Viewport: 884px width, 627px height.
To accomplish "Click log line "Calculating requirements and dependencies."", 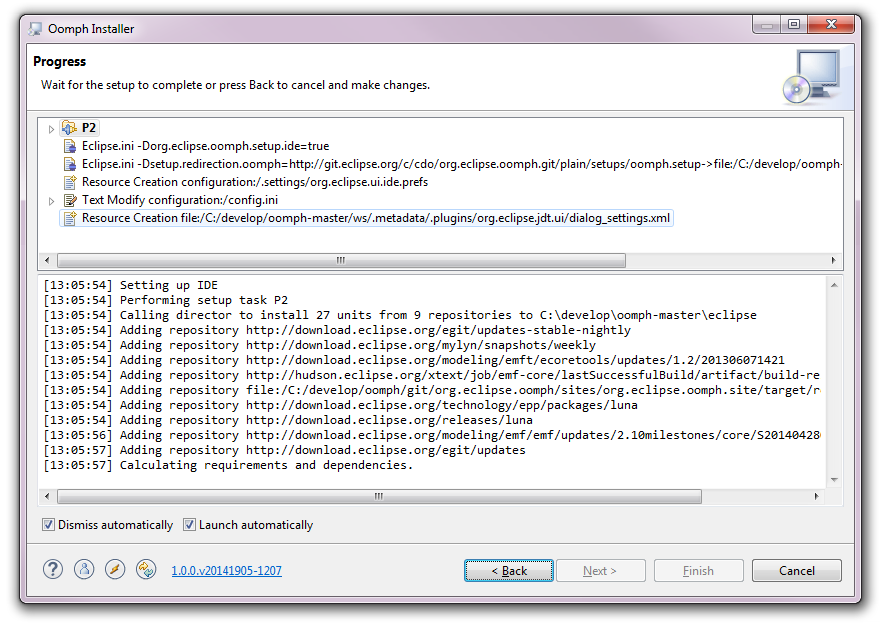I will [x=228, y=465].
